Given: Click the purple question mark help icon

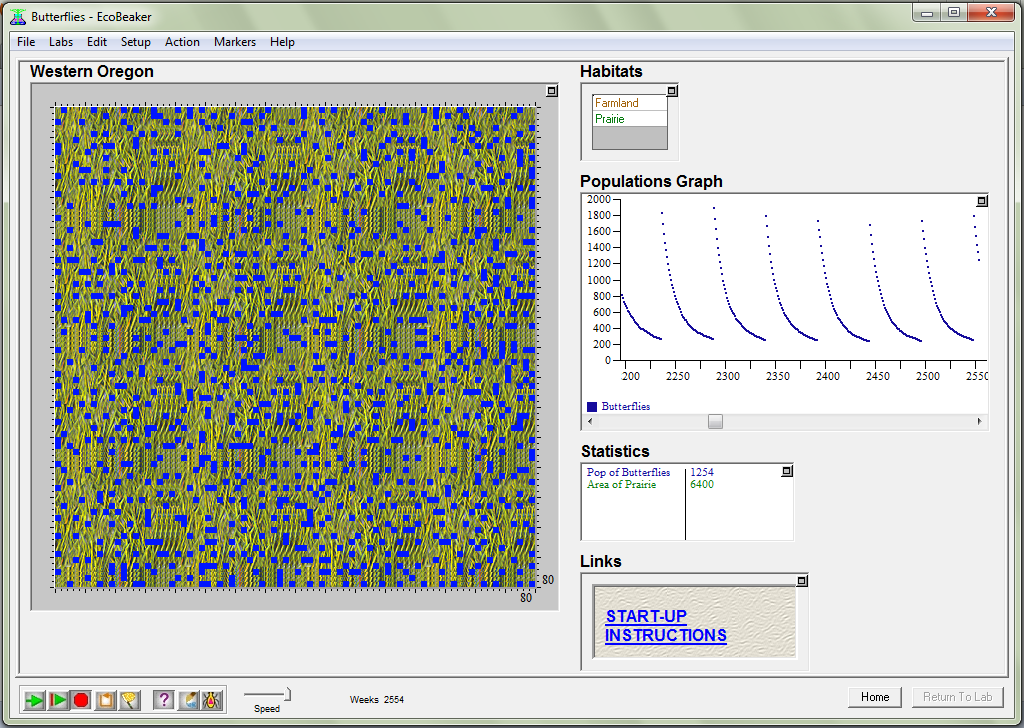Looking at the screenshot, I should click(x=165, y=700).
